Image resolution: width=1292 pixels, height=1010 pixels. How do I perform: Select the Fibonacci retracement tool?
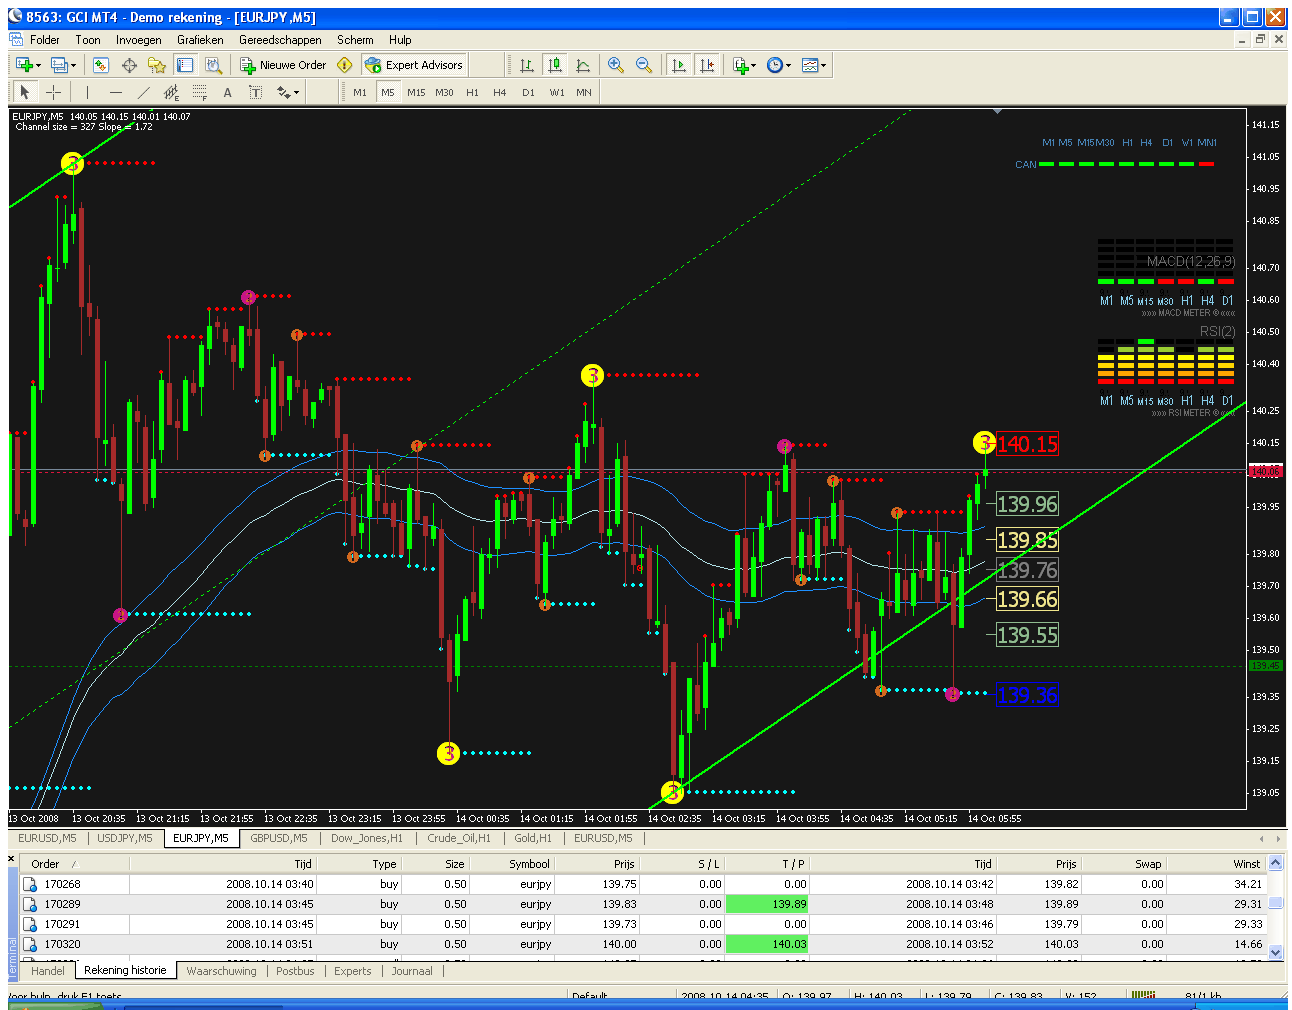pyautogui.click(x=199, y=92)
